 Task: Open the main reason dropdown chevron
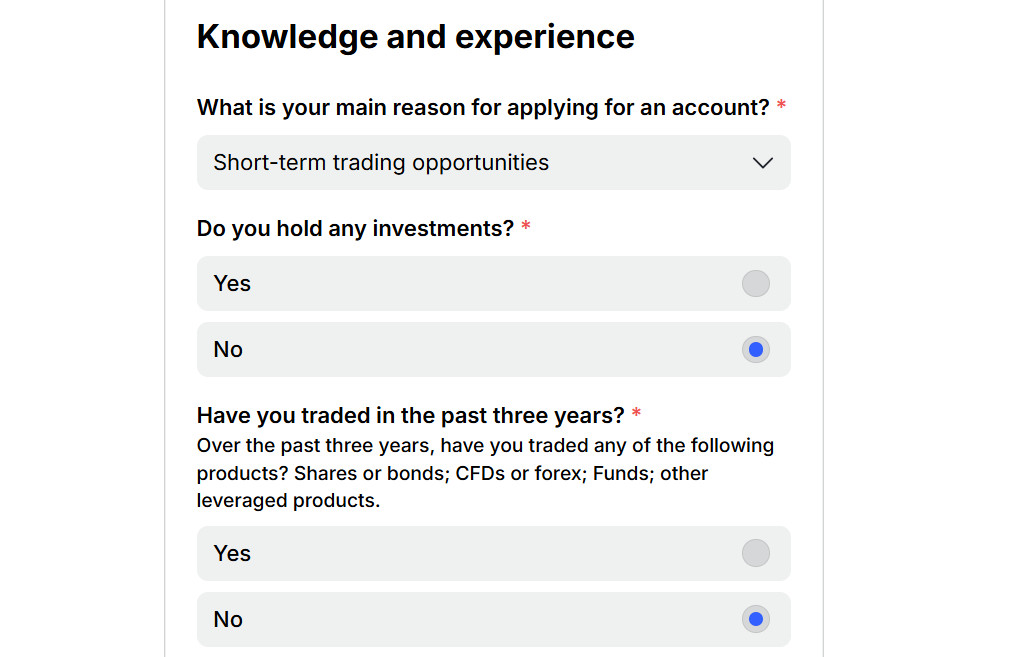[x=762, y=163]
